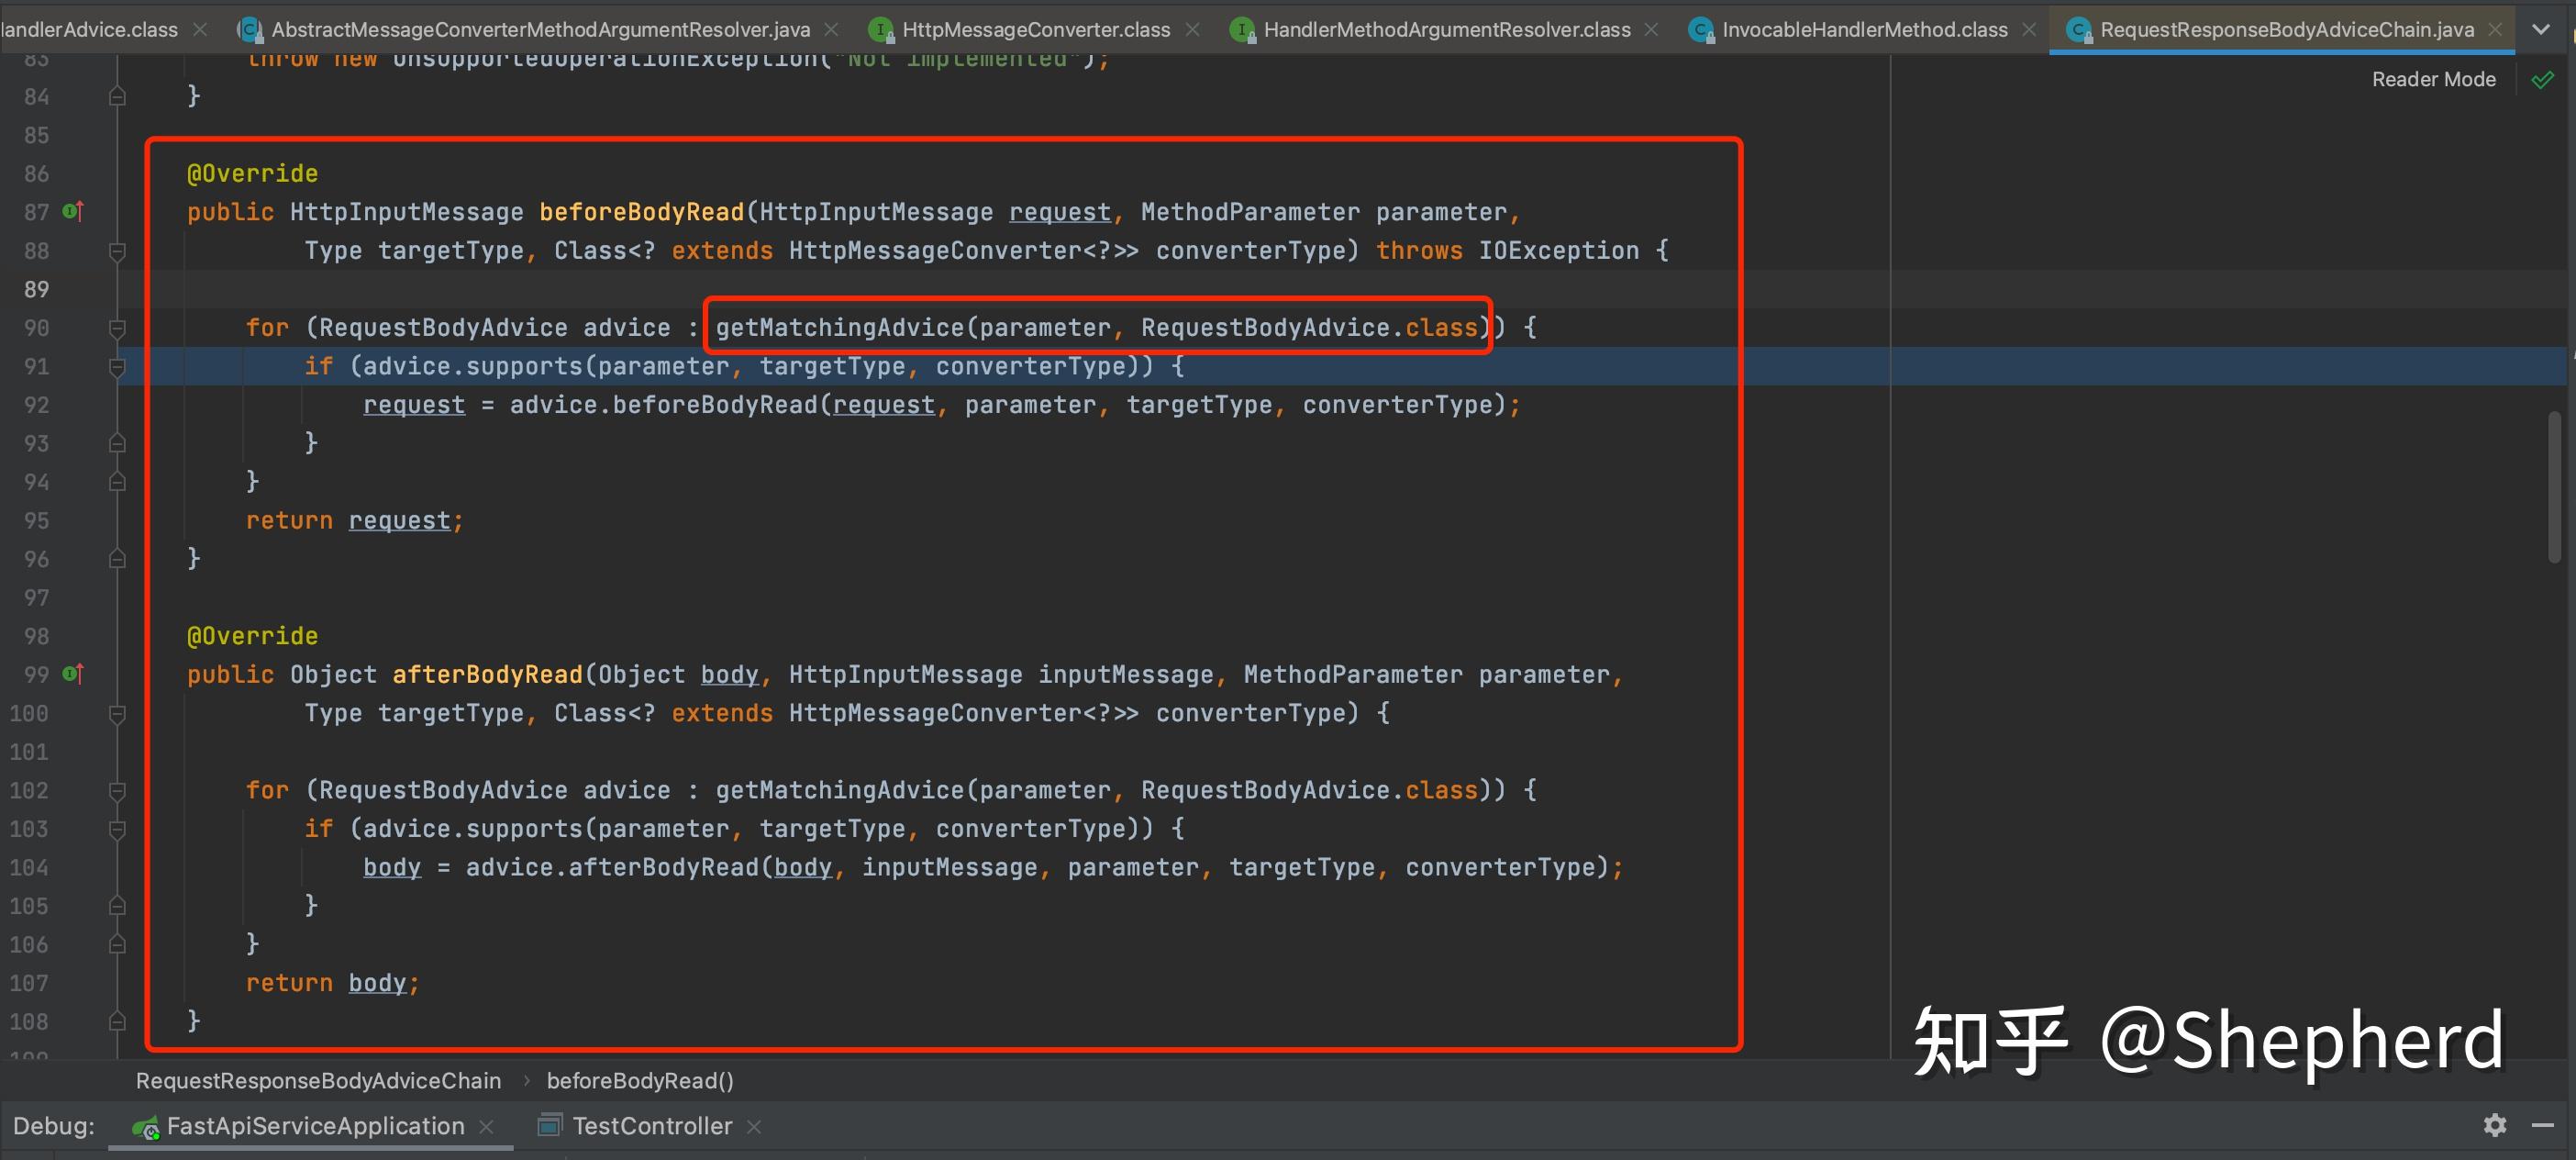Screen dimensions: 2576x1160
Task: Minimize the Debug tool window
Action: click(2543, 1125)
